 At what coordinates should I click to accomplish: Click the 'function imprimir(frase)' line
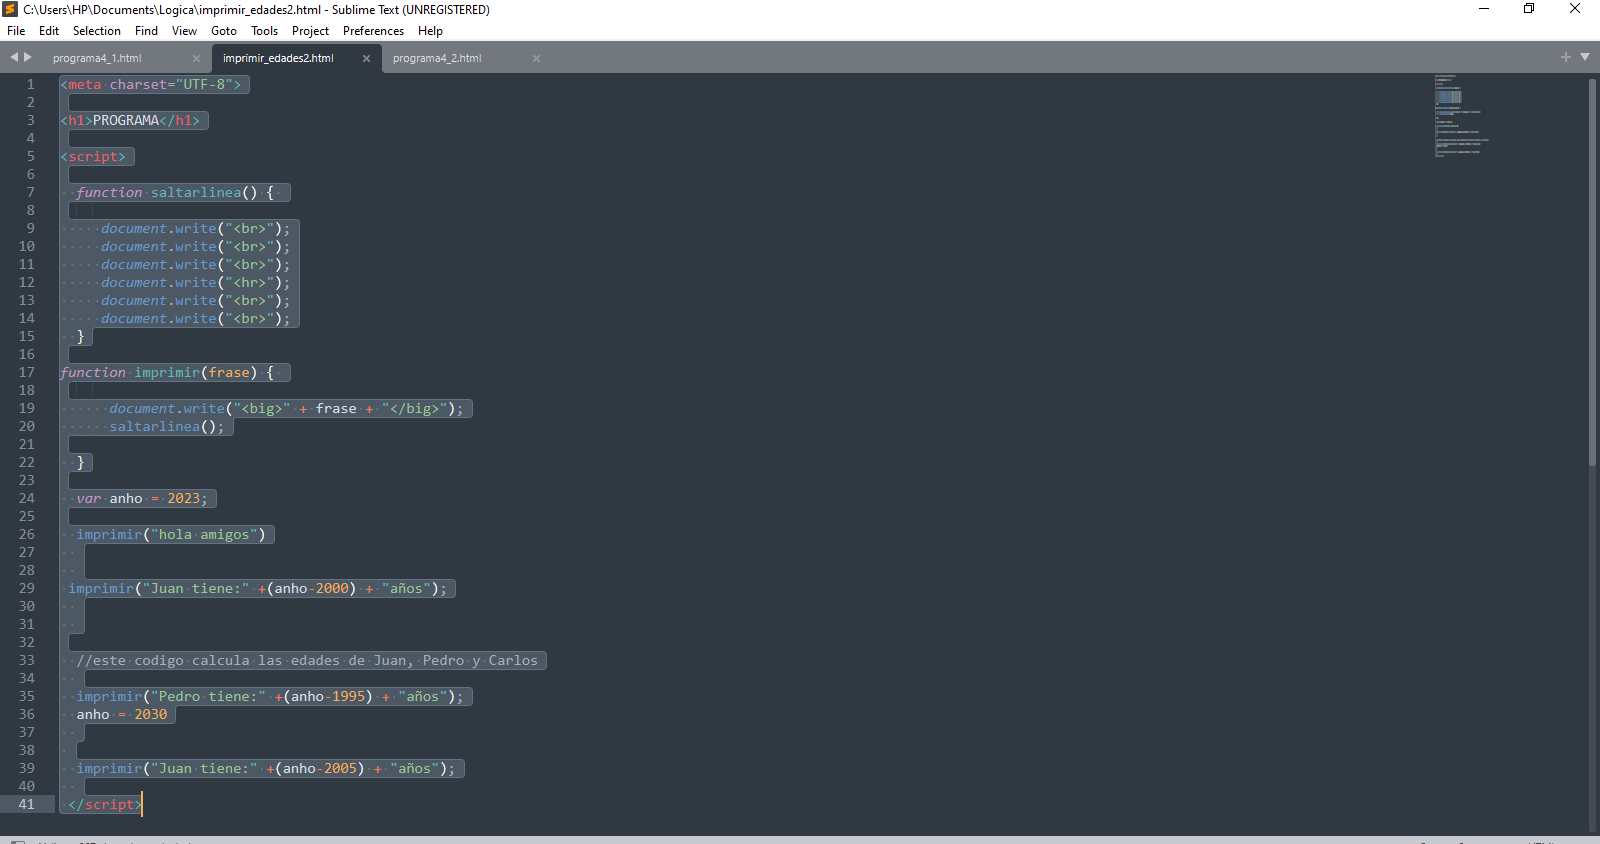tap(167, 373)
